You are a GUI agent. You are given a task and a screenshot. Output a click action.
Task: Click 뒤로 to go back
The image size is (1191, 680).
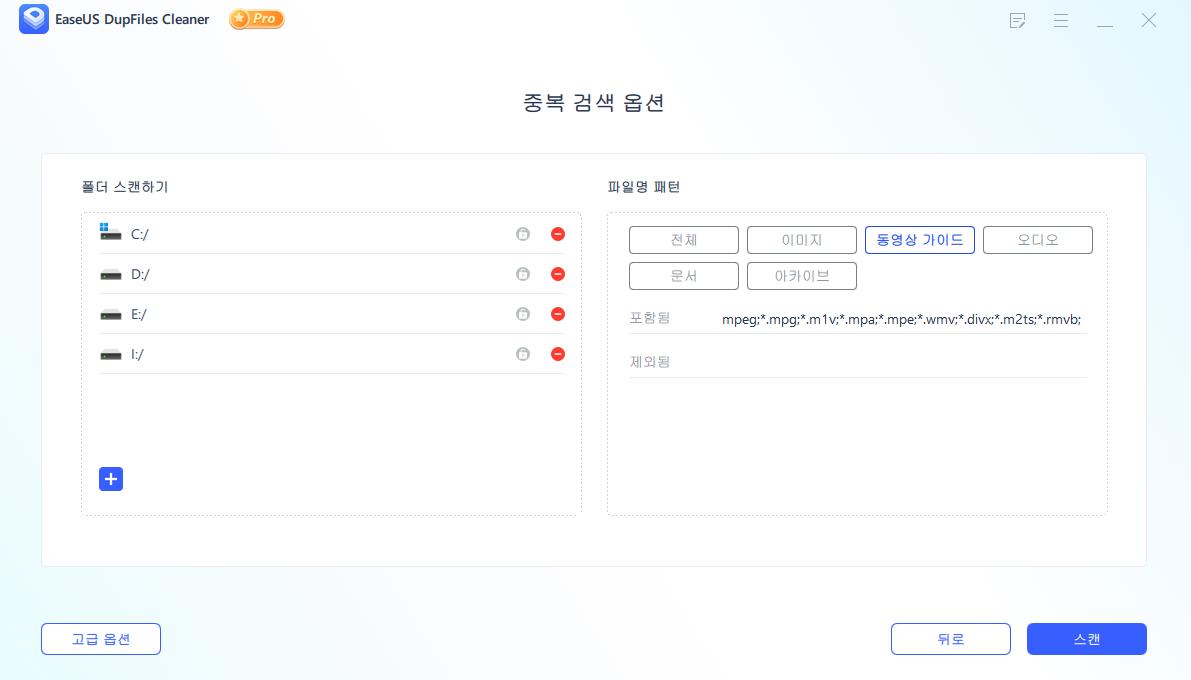[951, 639]
